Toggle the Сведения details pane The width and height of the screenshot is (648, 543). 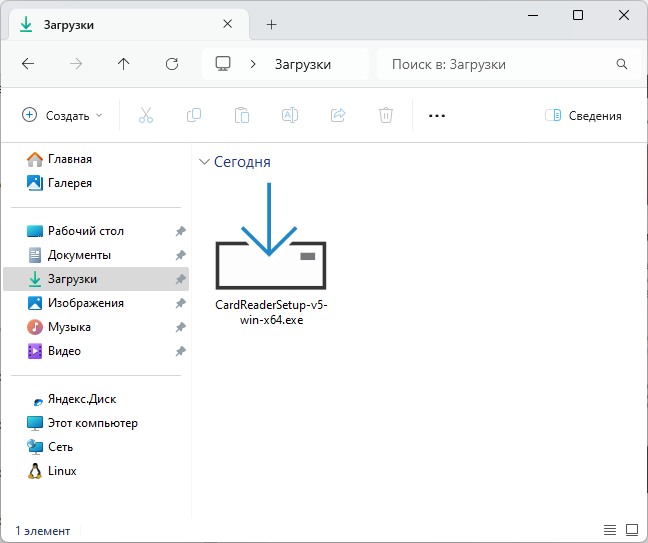(583, 116)
